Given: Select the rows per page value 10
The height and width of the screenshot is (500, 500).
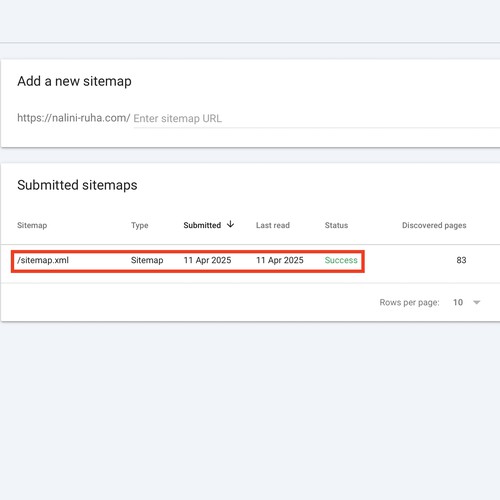Looking at the screenshot, I should (x=458, y=302).
